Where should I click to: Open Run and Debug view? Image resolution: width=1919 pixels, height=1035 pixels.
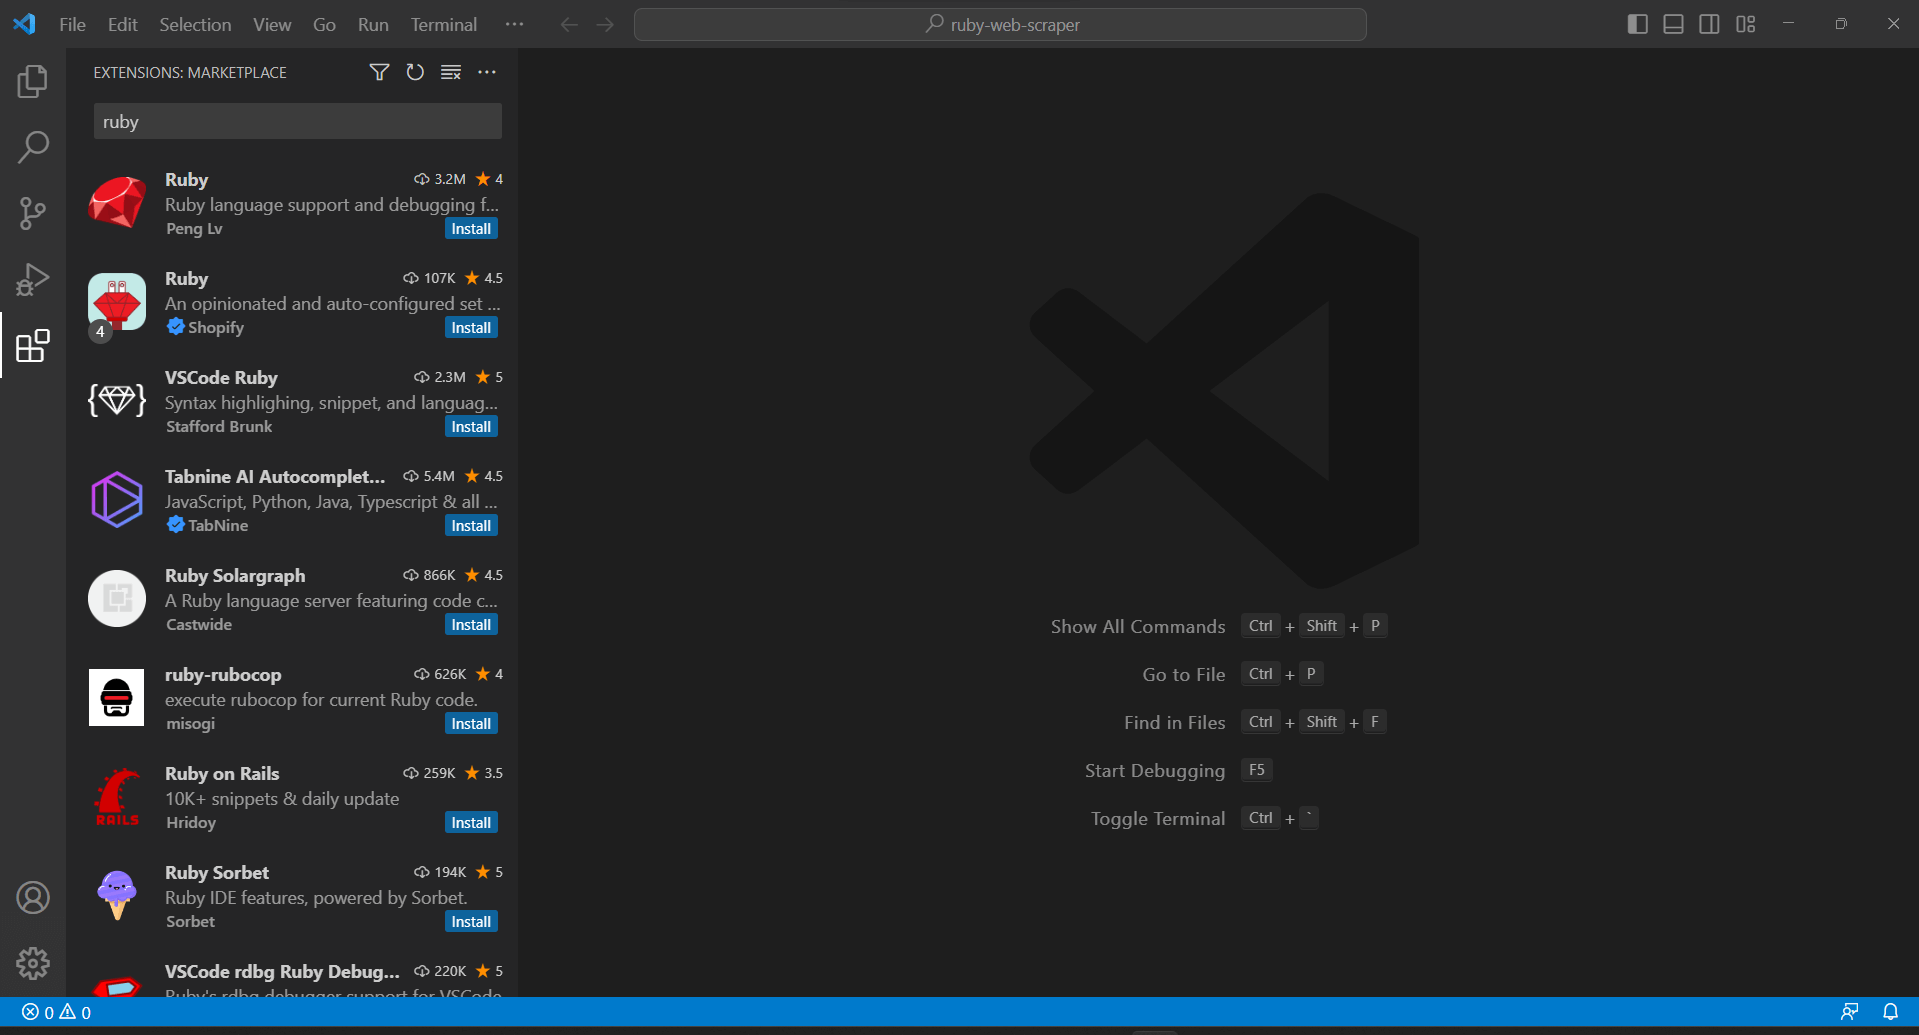point(33,280)
